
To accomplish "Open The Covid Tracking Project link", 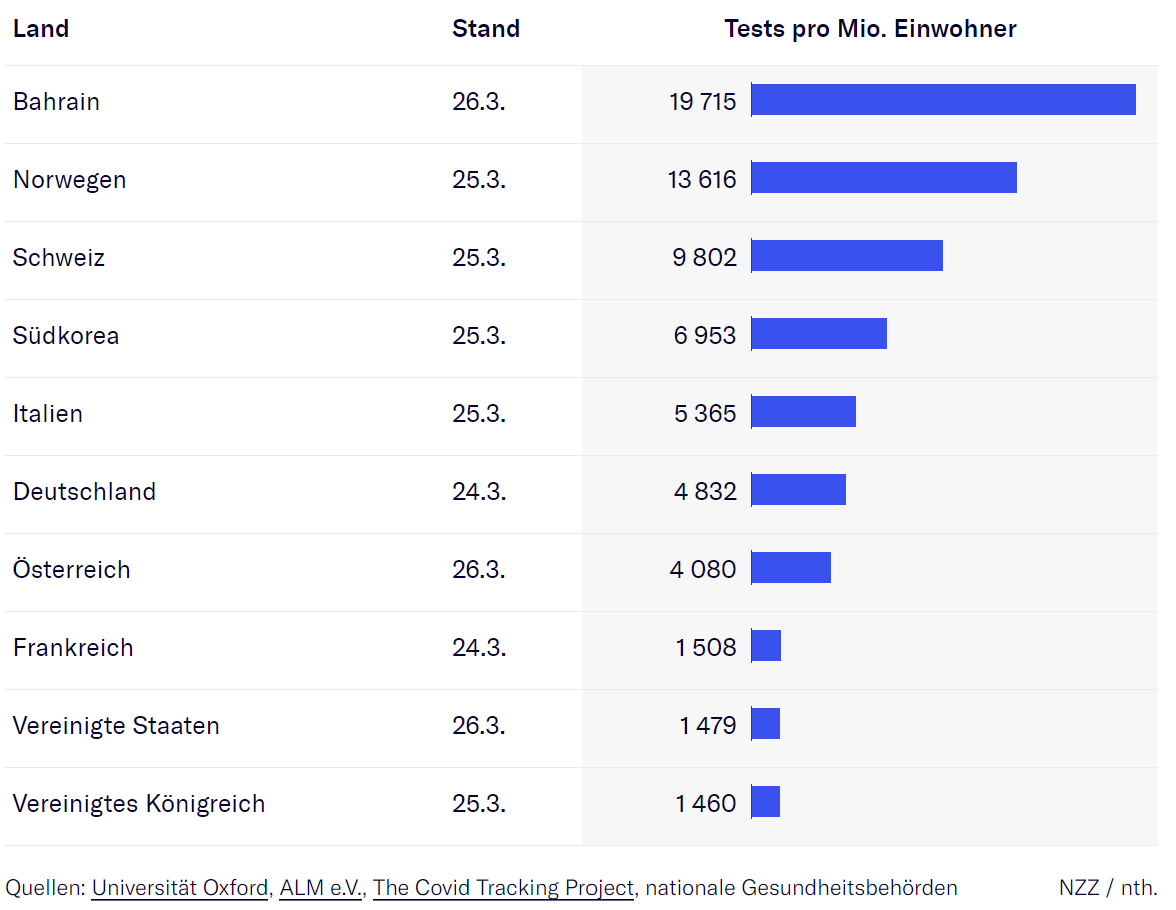I will 503,888.
